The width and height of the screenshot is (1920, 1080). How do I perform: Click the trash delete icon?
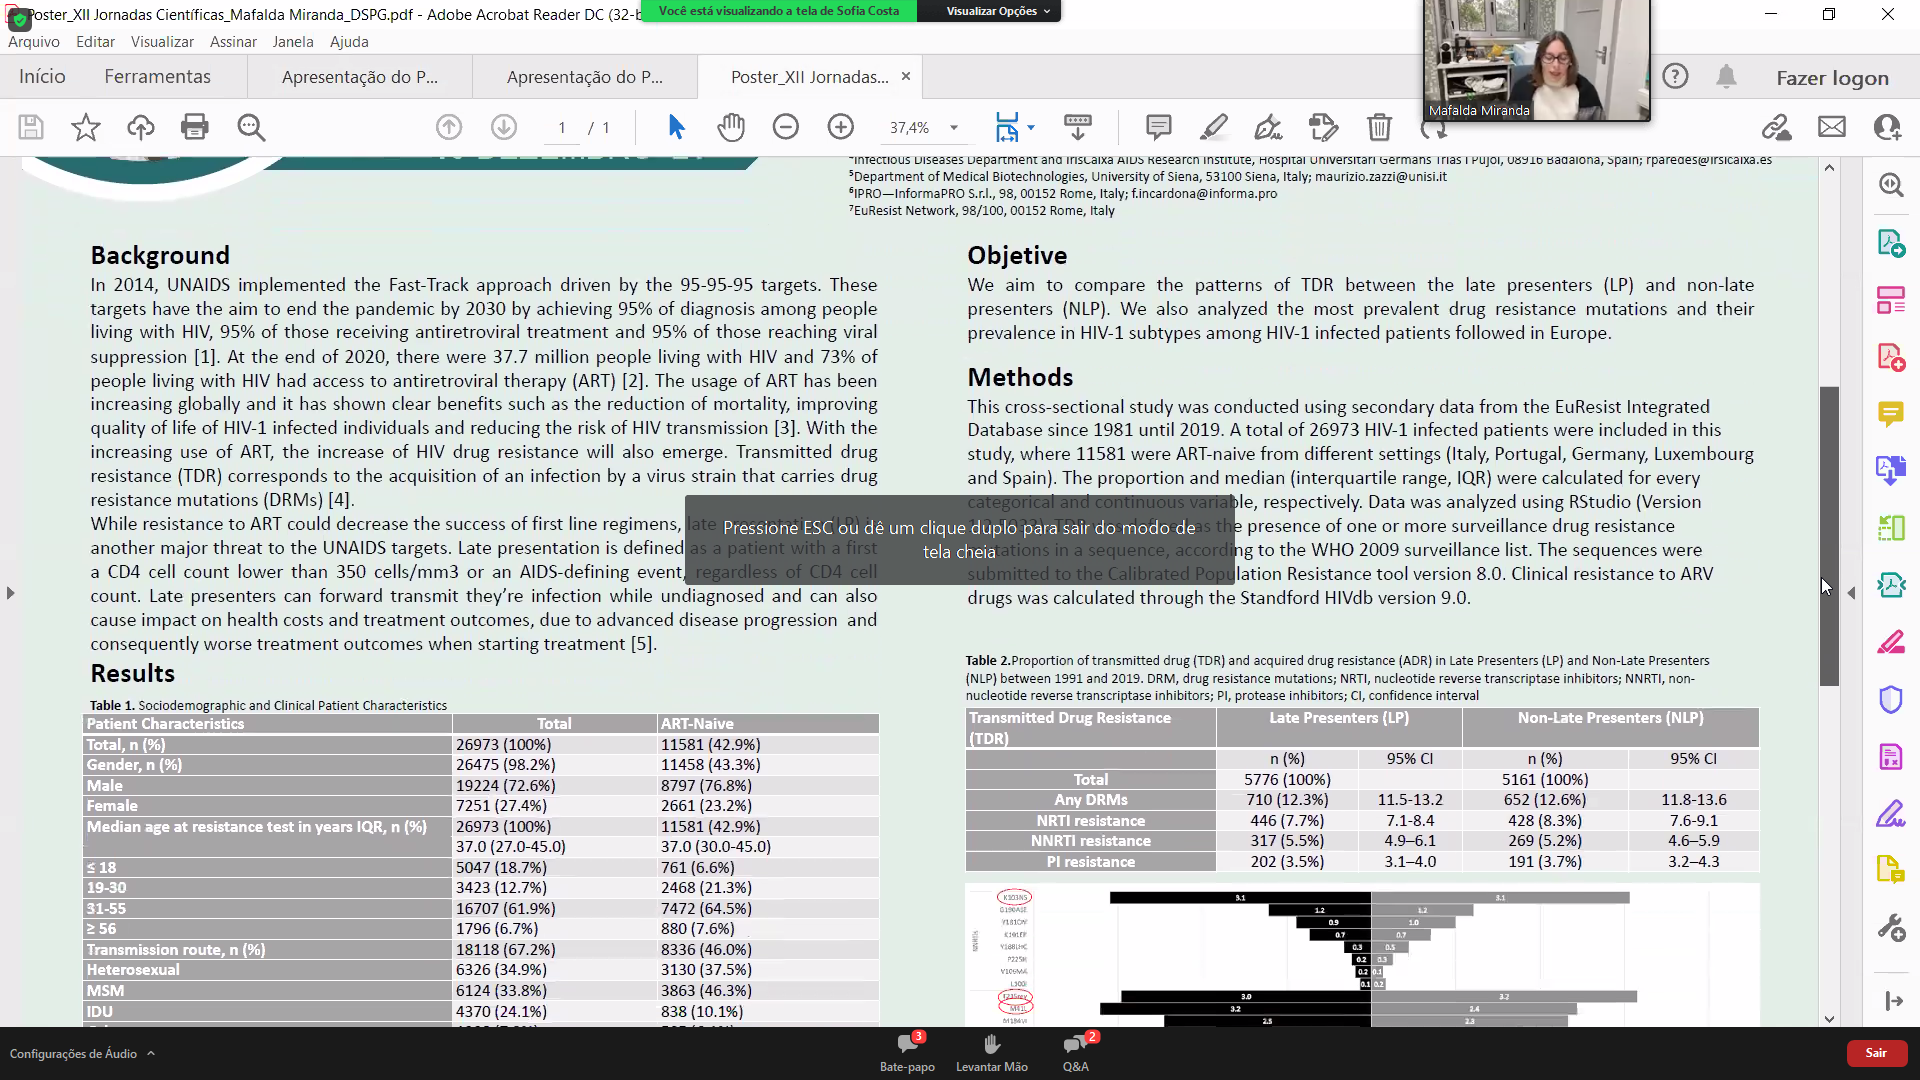(1379, 127)
